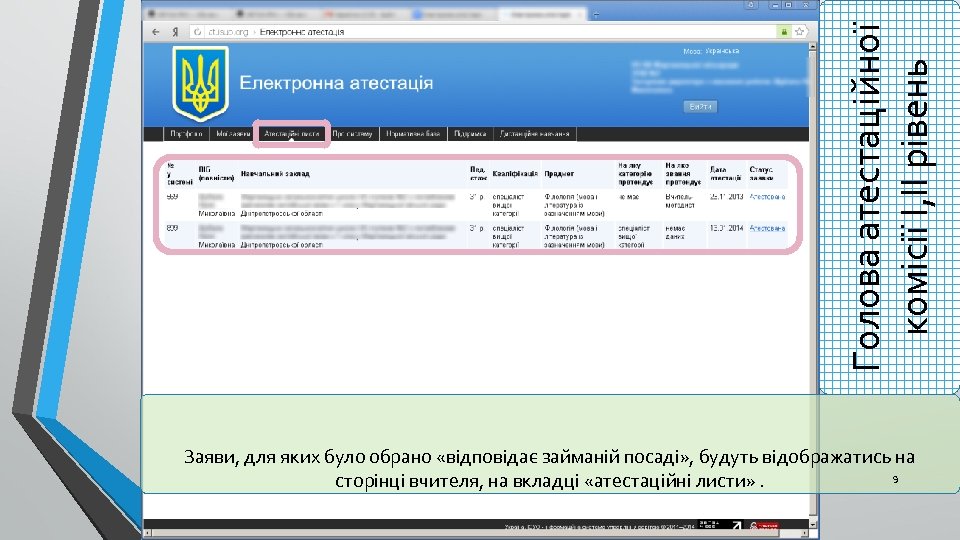Open the Дистанційне навчання menu tab
The height and width of the screenshot is (540, 960).
point(534,133)
